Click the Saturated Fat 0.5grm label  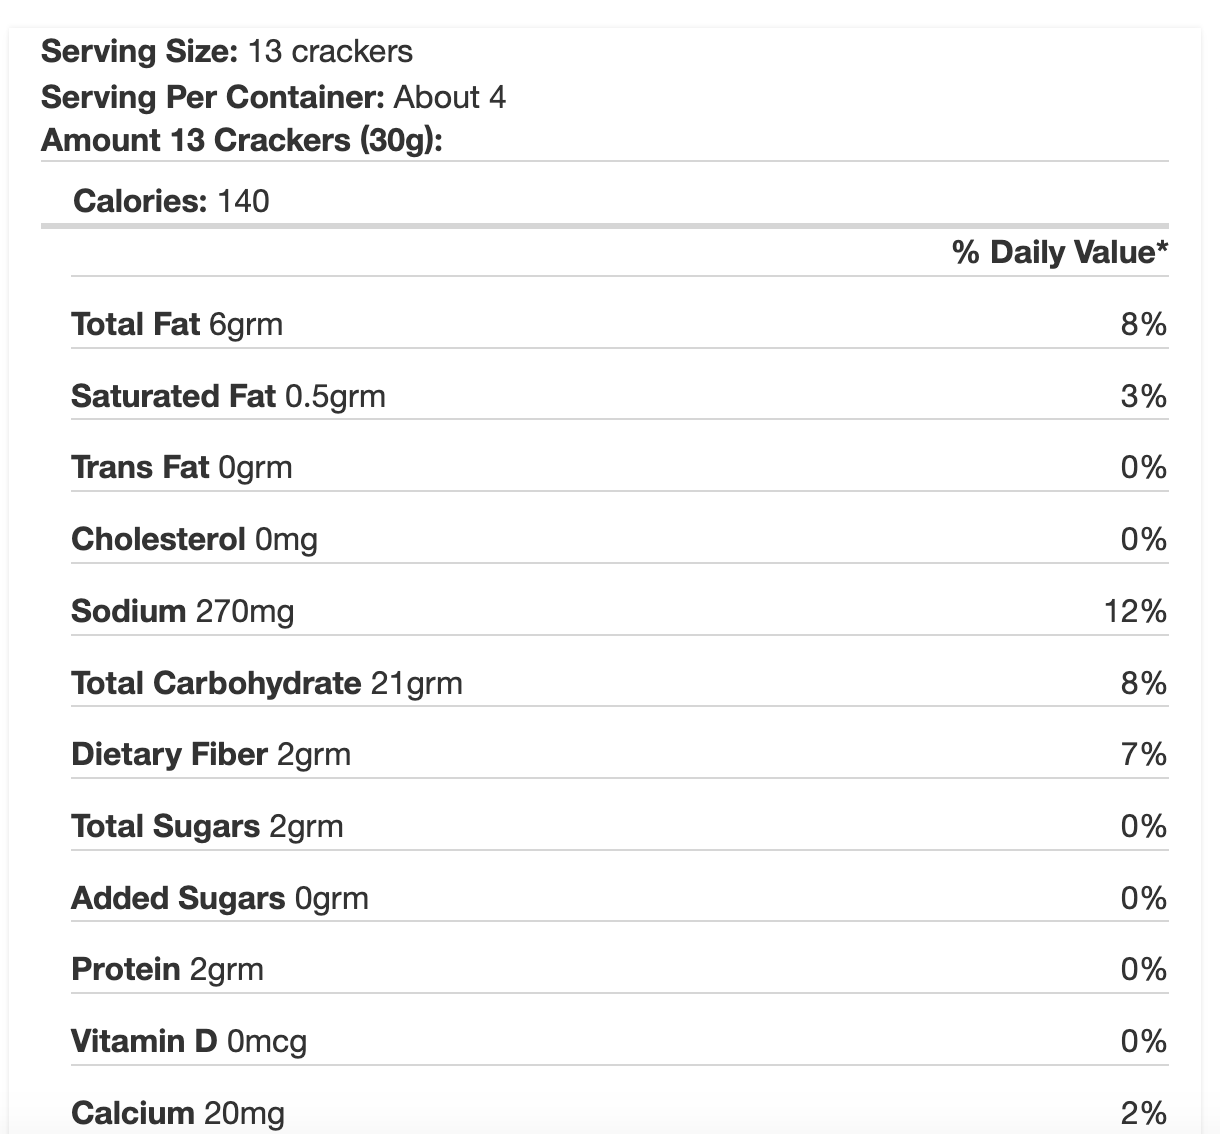pos(228,396)
